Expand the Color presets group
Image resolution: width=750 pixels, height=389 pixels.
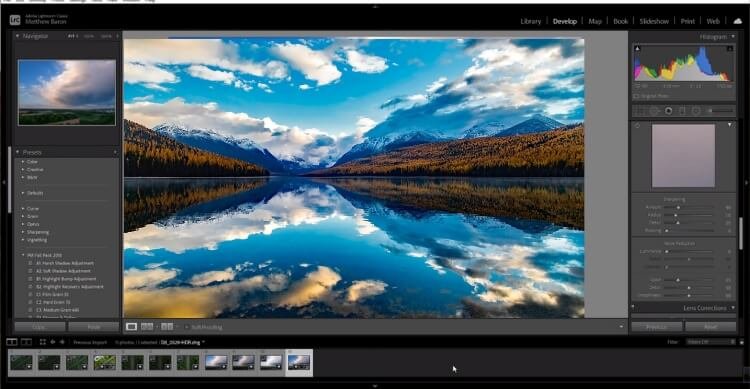click(22, 162)
